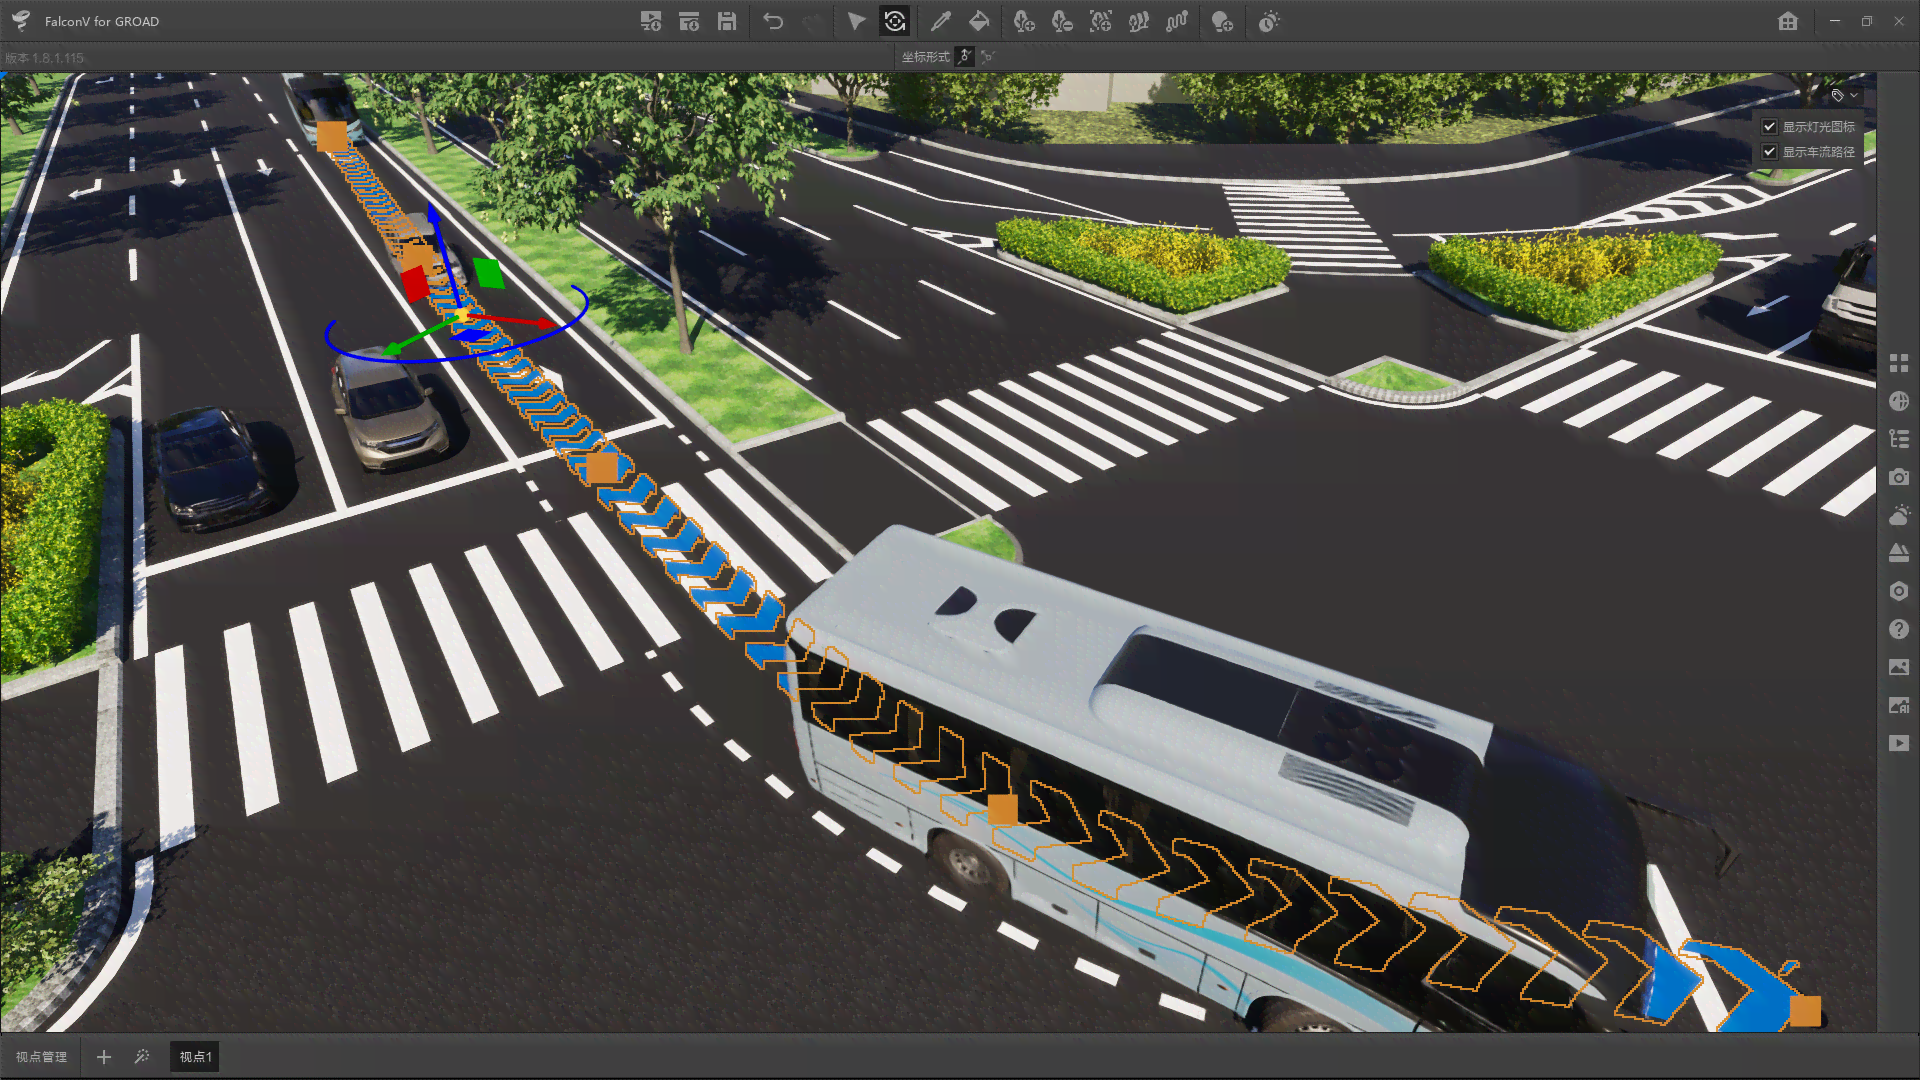Open the time of day clock tool
This screenshot has height=1080, width=1920.
click(1269, 21)
